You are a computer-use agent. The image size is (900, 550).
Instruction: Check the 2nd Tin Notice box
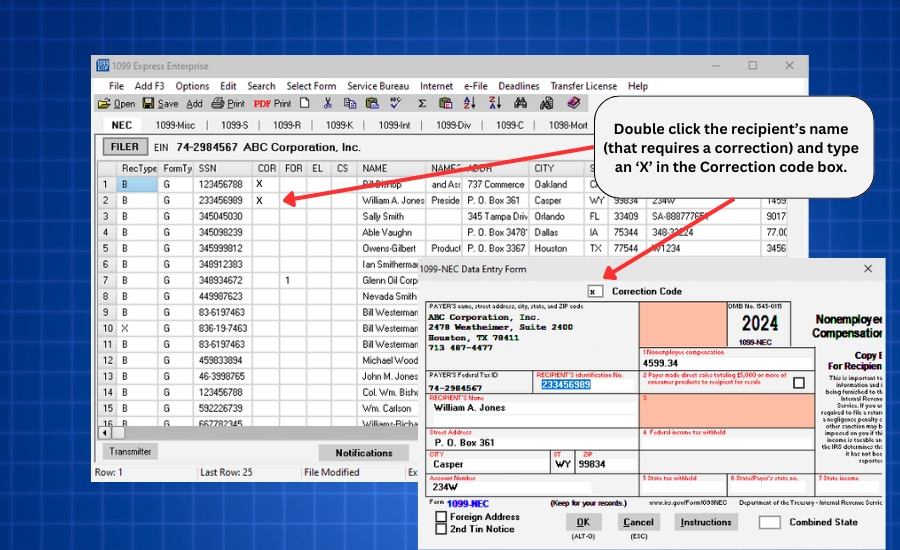click(441, 529)
